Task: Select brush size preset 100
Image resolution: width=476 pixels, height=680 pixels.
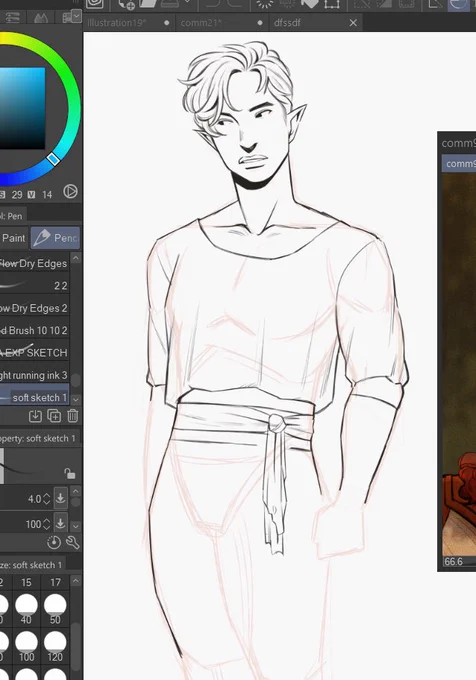Action: pos(26,646)
